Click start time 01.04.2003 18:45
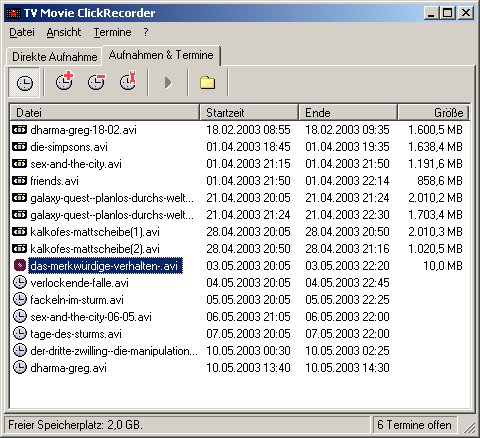Screen dimensions: 480x438 [248, 147]
